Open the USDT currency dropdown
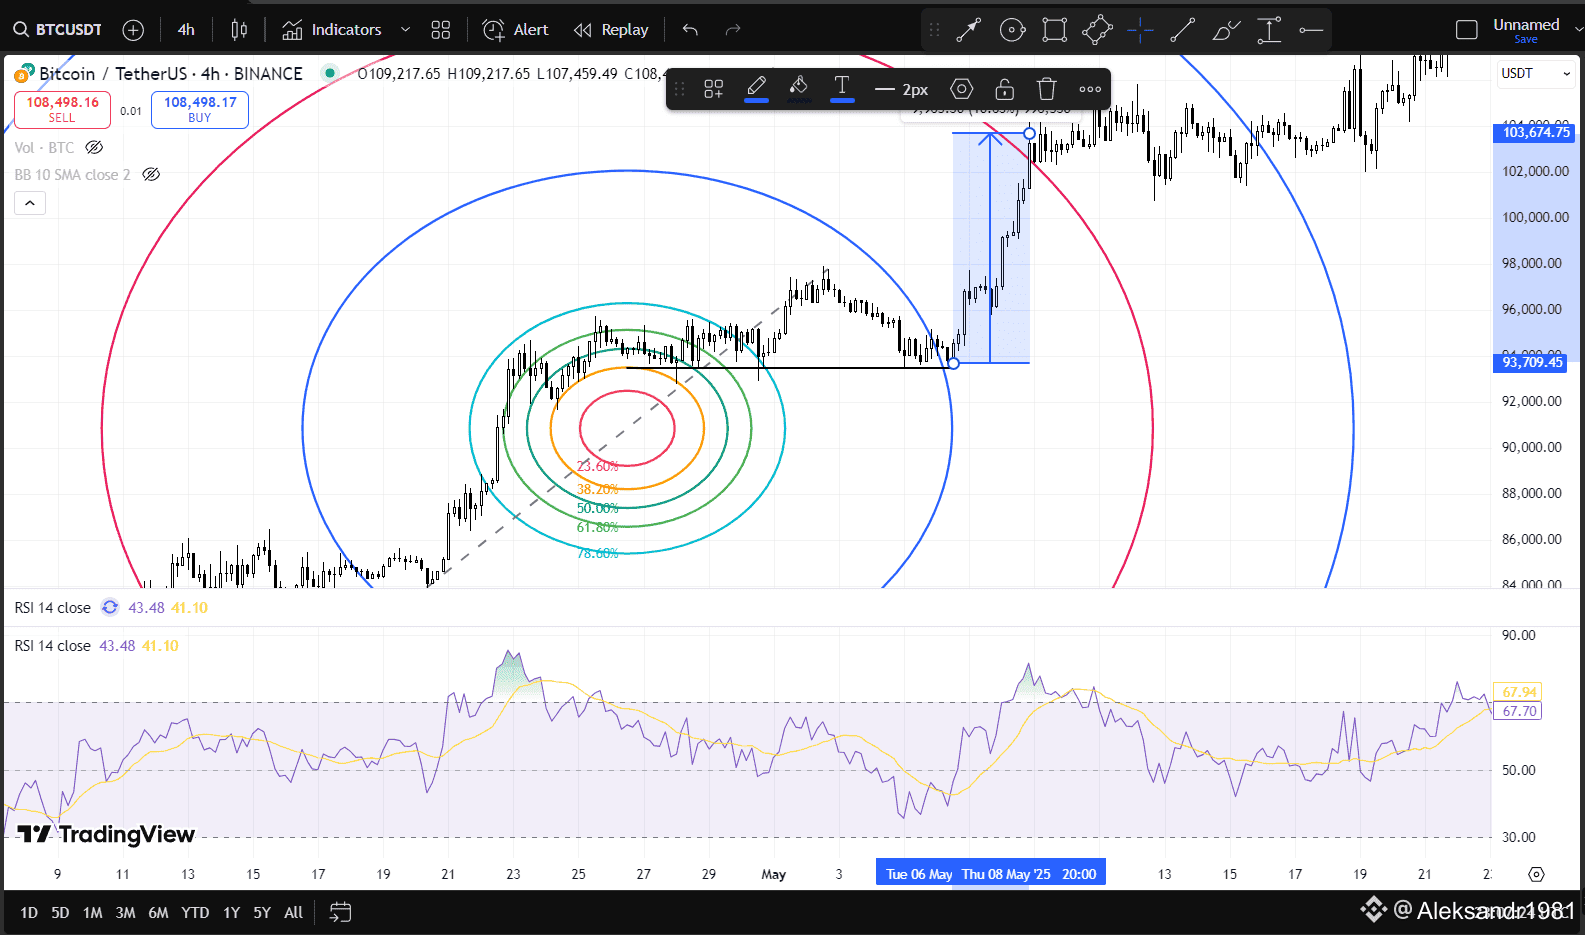Screen dimensions: 1585x935 tap(1535, 74)
